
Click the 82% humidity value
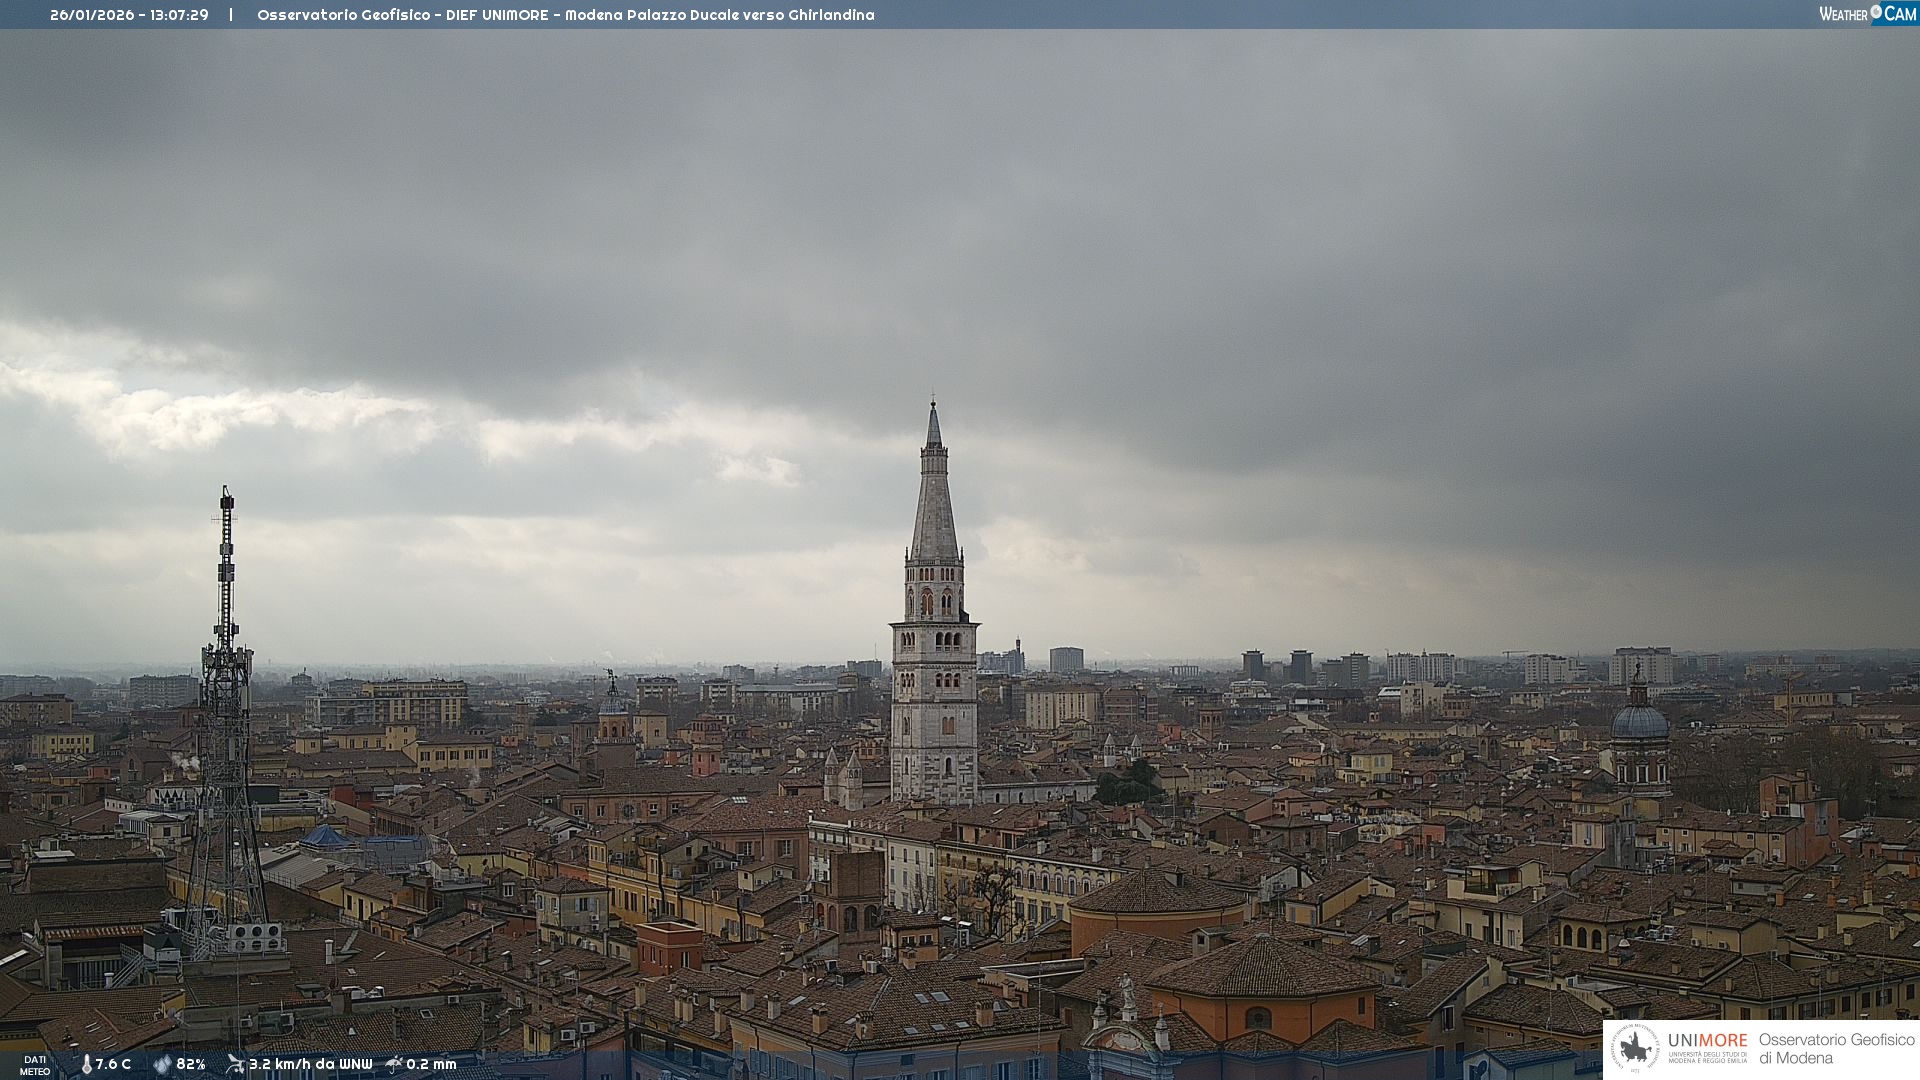tap(191, 1064)
